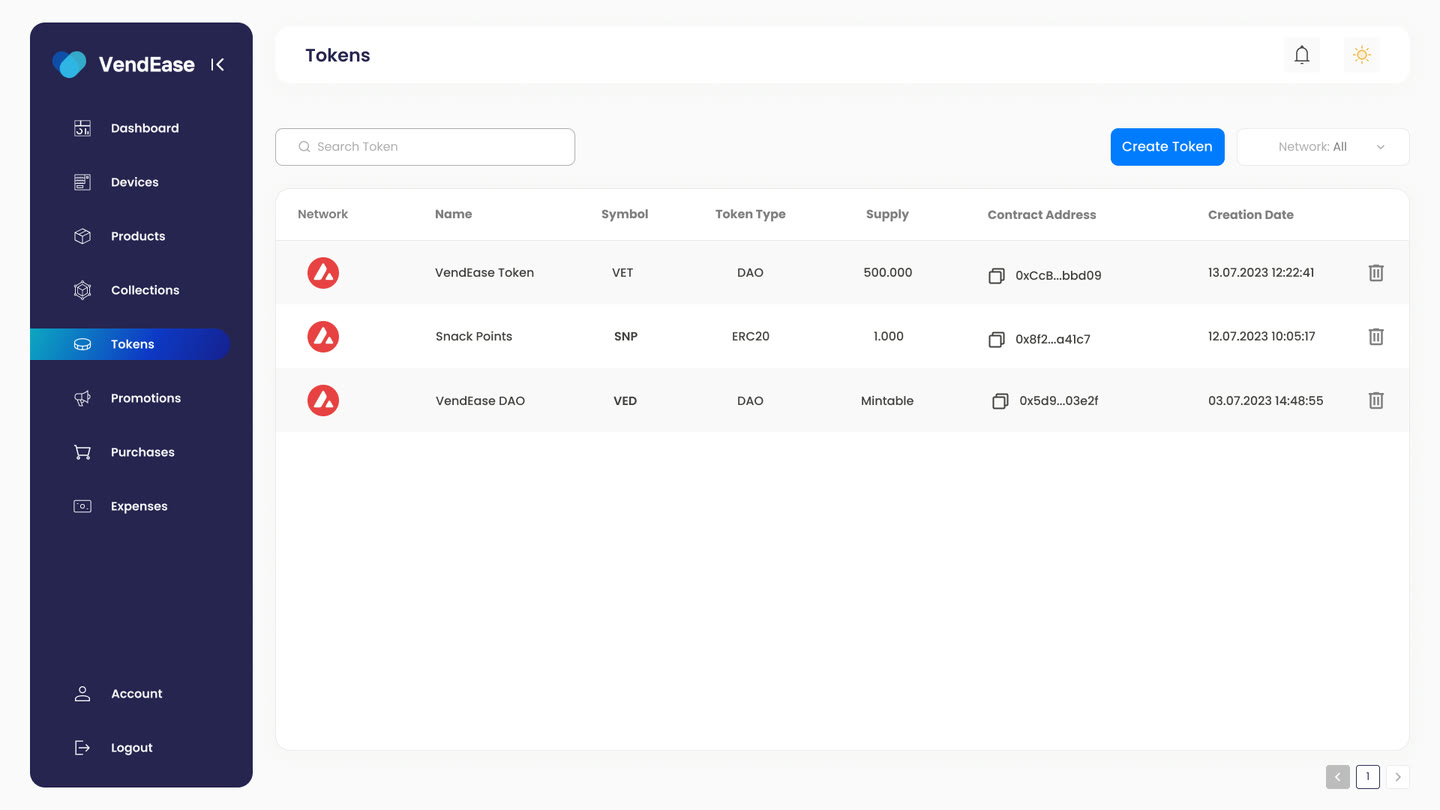Toggle light theme sun icon

pyautogui.click(x=1362, y=55)
